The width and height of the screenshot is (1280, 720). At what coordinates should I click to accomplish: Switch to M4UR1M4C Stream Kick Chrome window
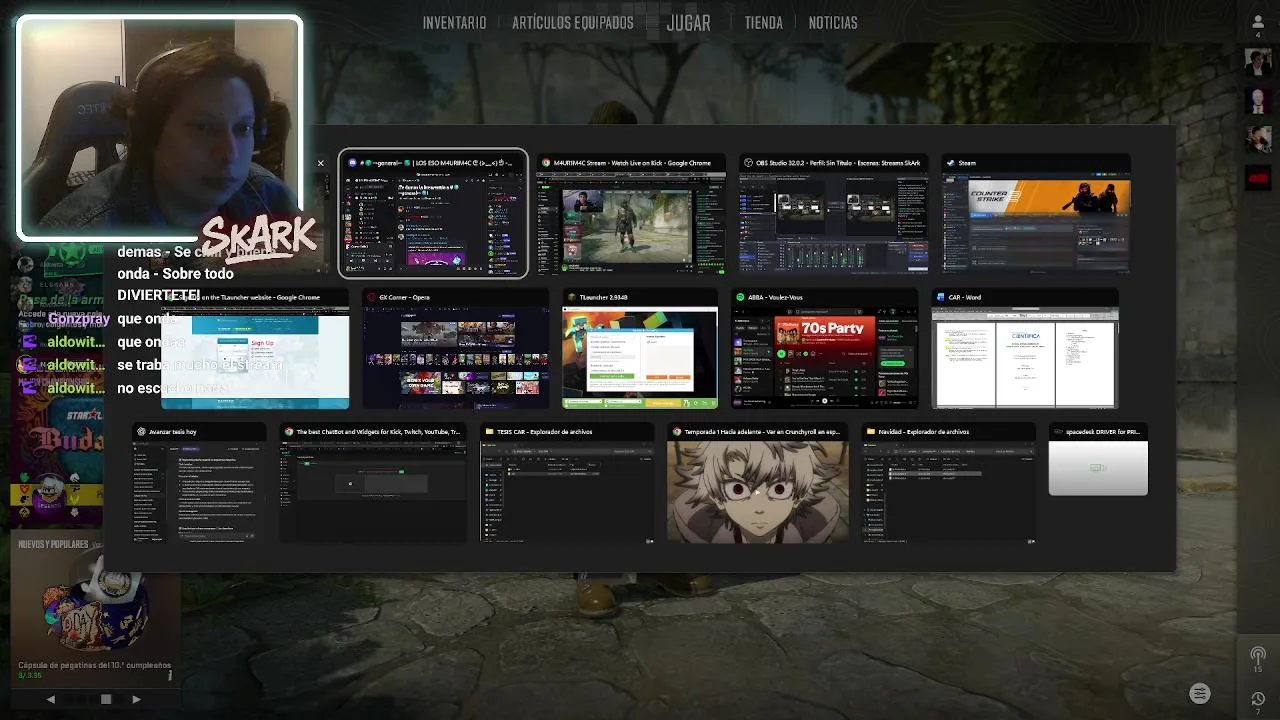coord(631,214)
